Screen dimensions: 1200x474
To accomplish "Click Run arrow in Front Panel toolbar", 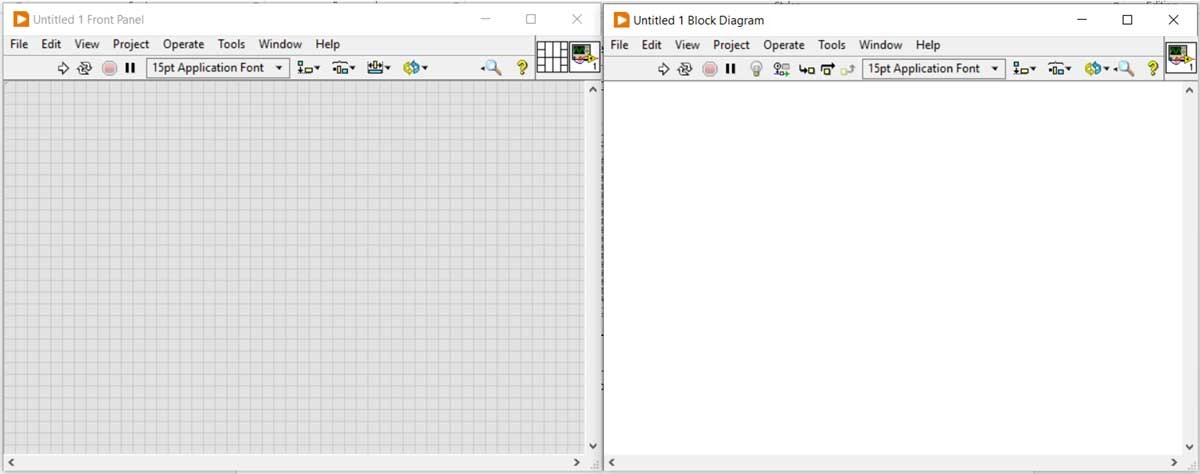I will (62, 68).
